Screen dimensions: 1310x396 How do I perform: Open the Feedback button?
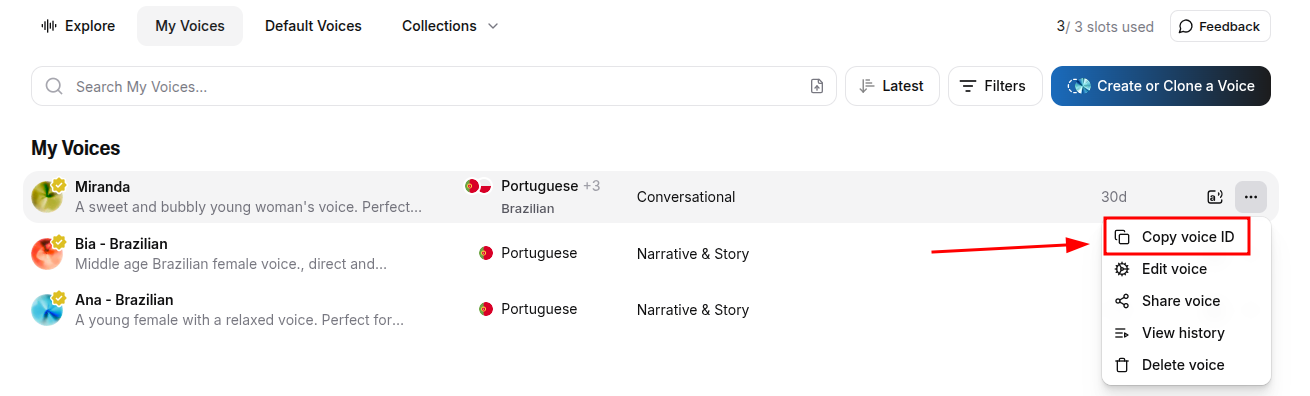coord(1220,26)
